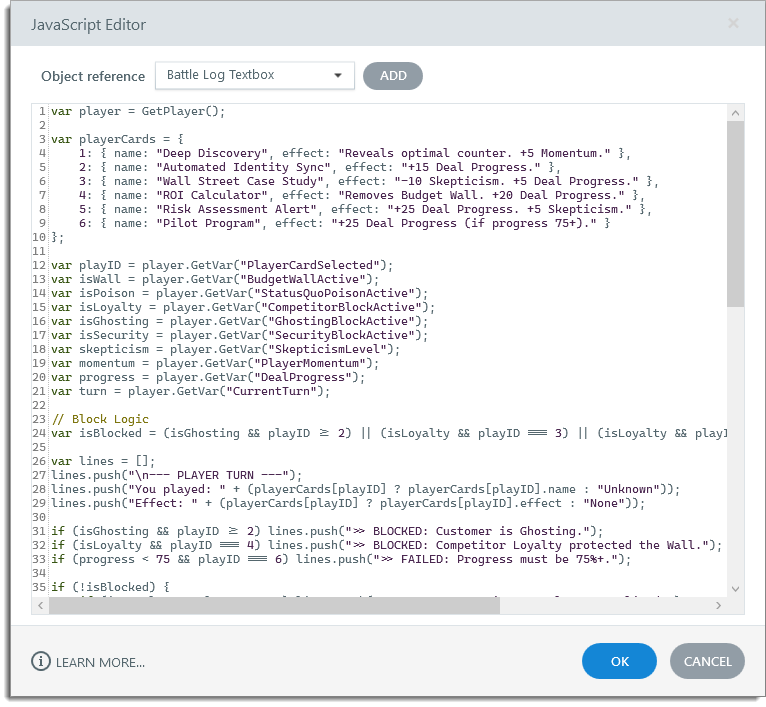Click the "Wall Street Case Study" line
Viewport: 766px width, 707px height.
(369, 181)
